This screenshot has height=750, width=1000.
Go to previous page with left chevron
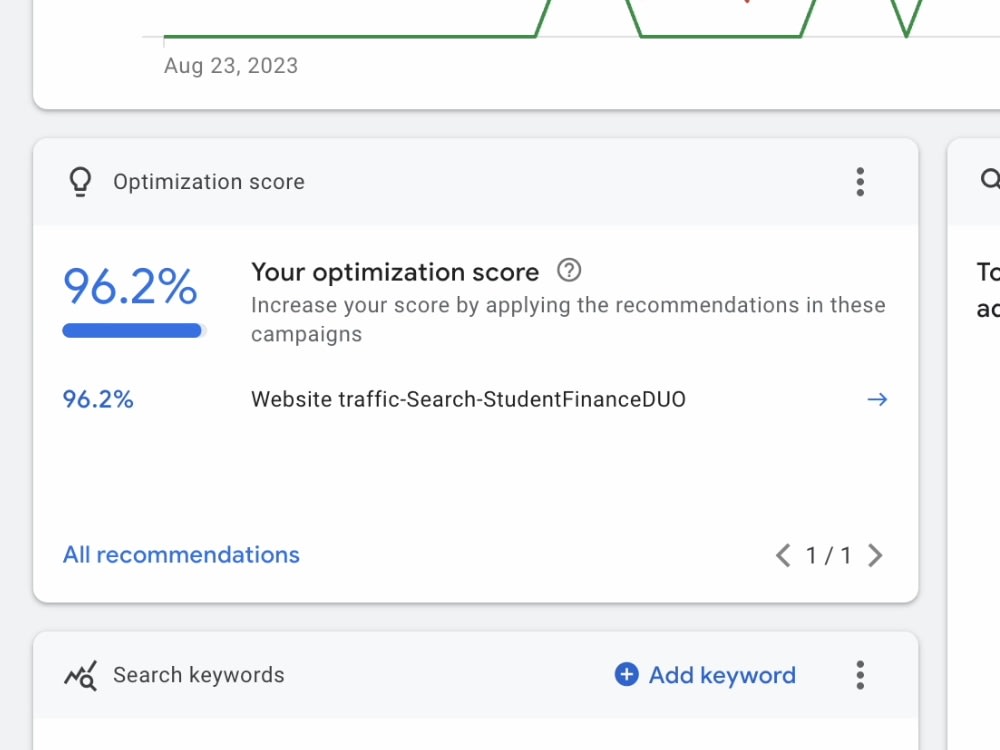click(x=783, y=555)
